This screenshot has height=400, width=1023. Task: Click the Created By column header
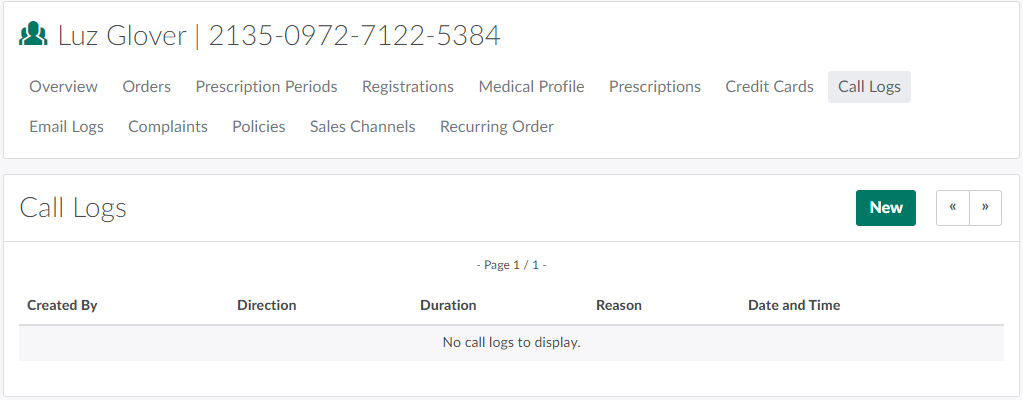(x=62, y=305)
